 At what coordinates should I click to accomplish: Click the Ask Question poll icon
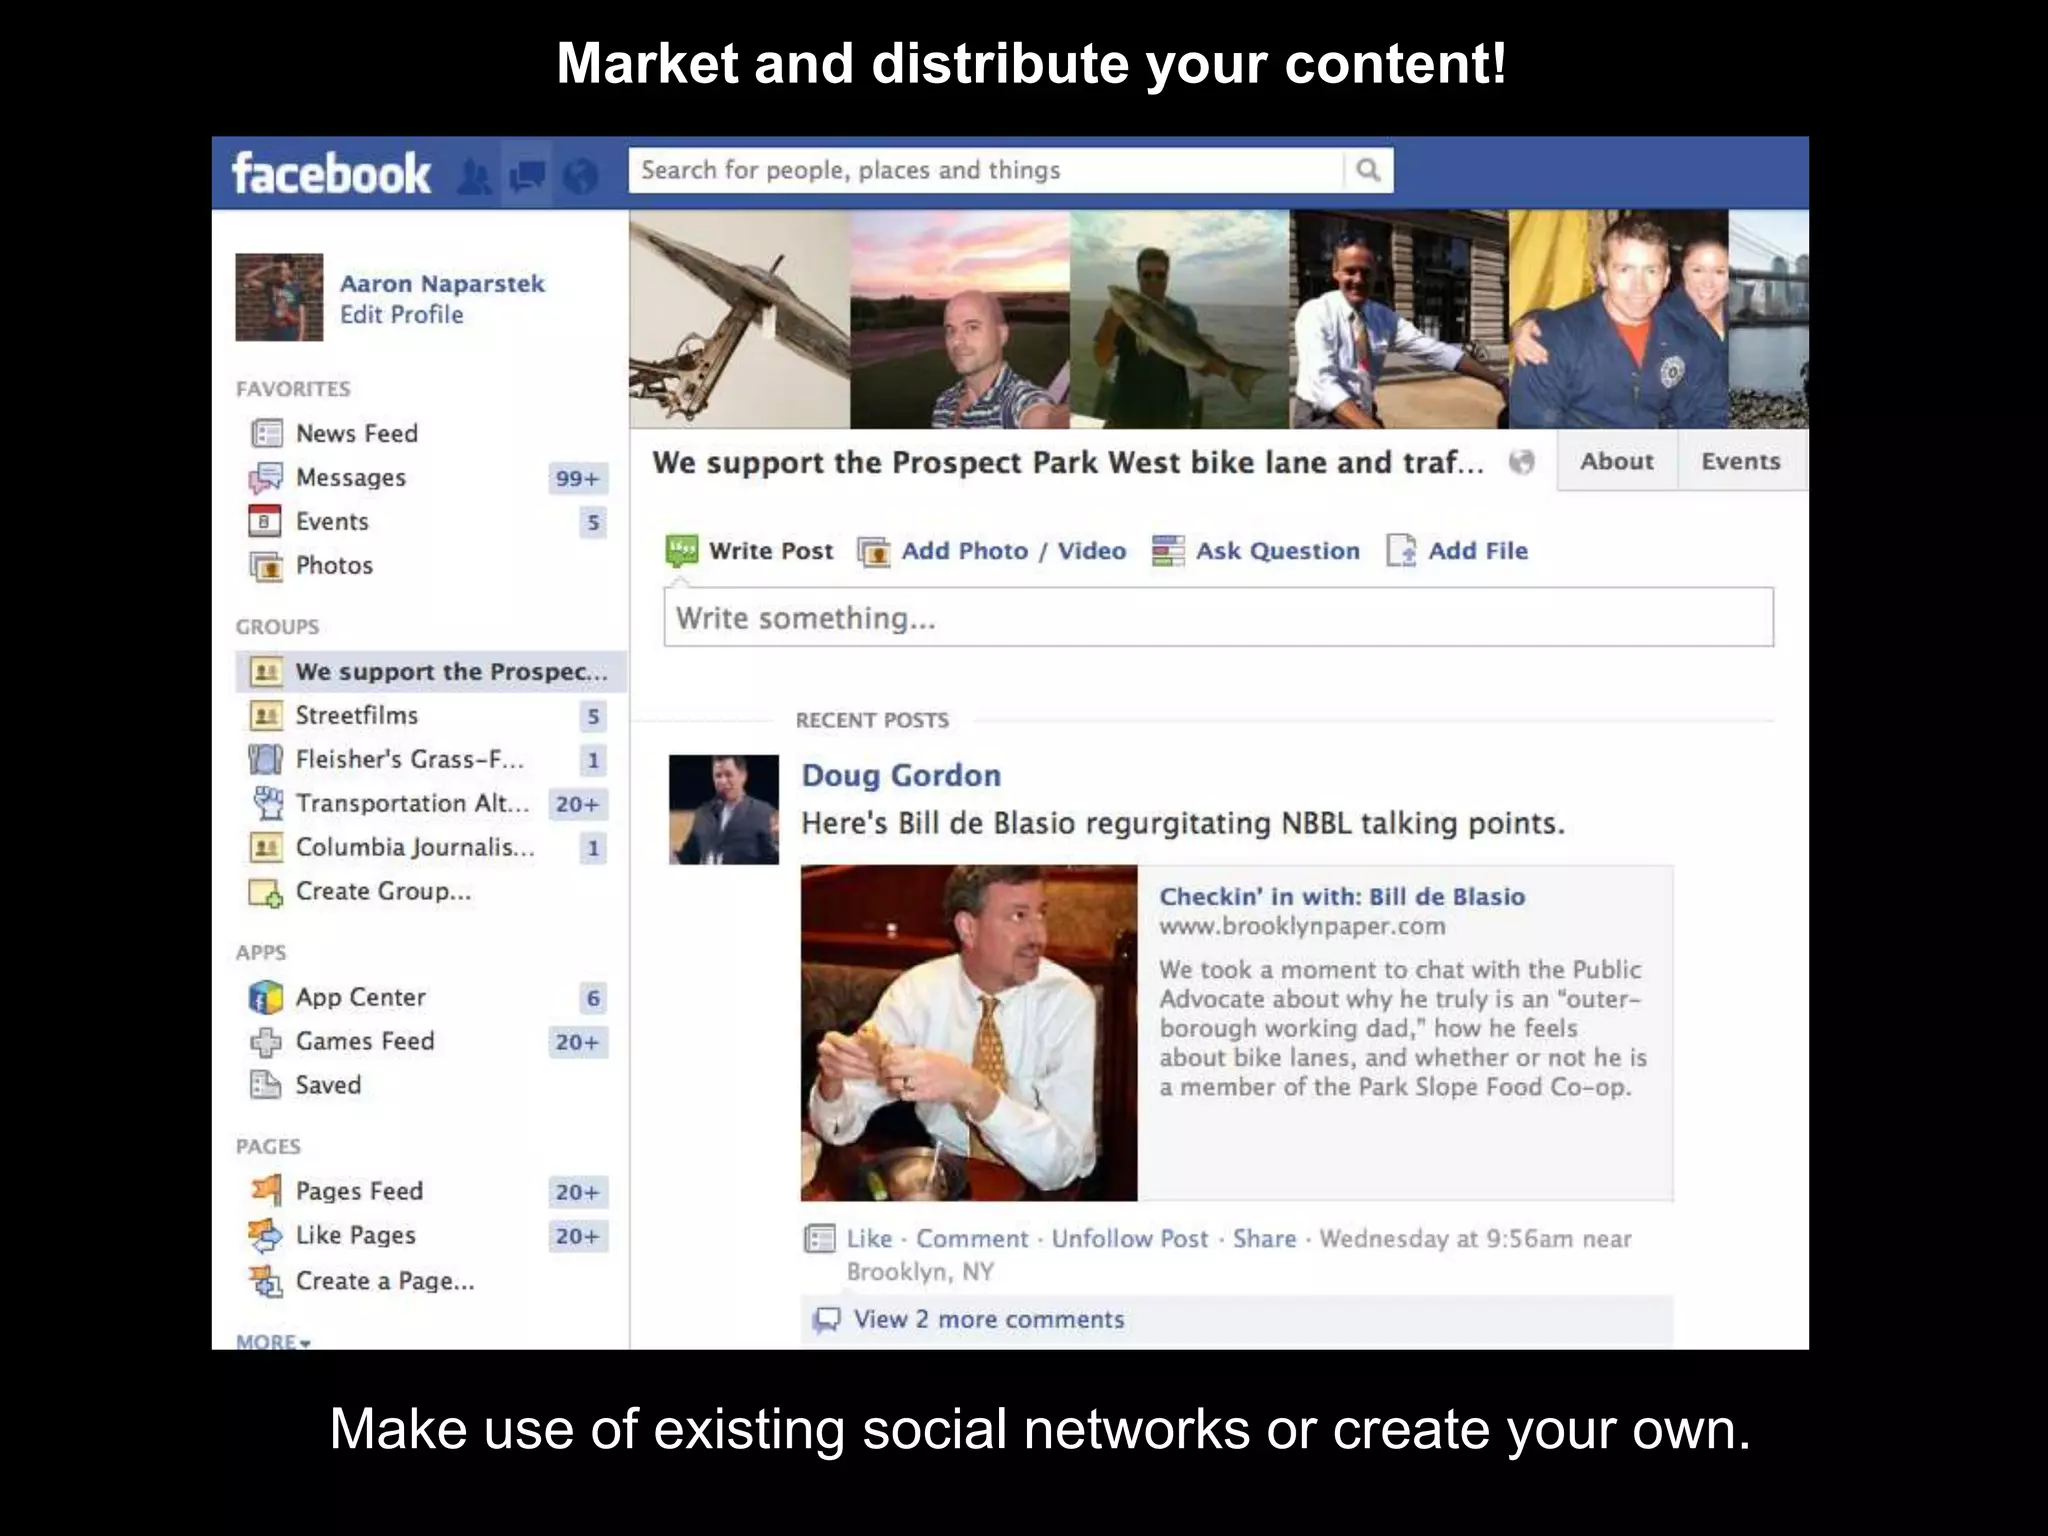coord(1168,551)
